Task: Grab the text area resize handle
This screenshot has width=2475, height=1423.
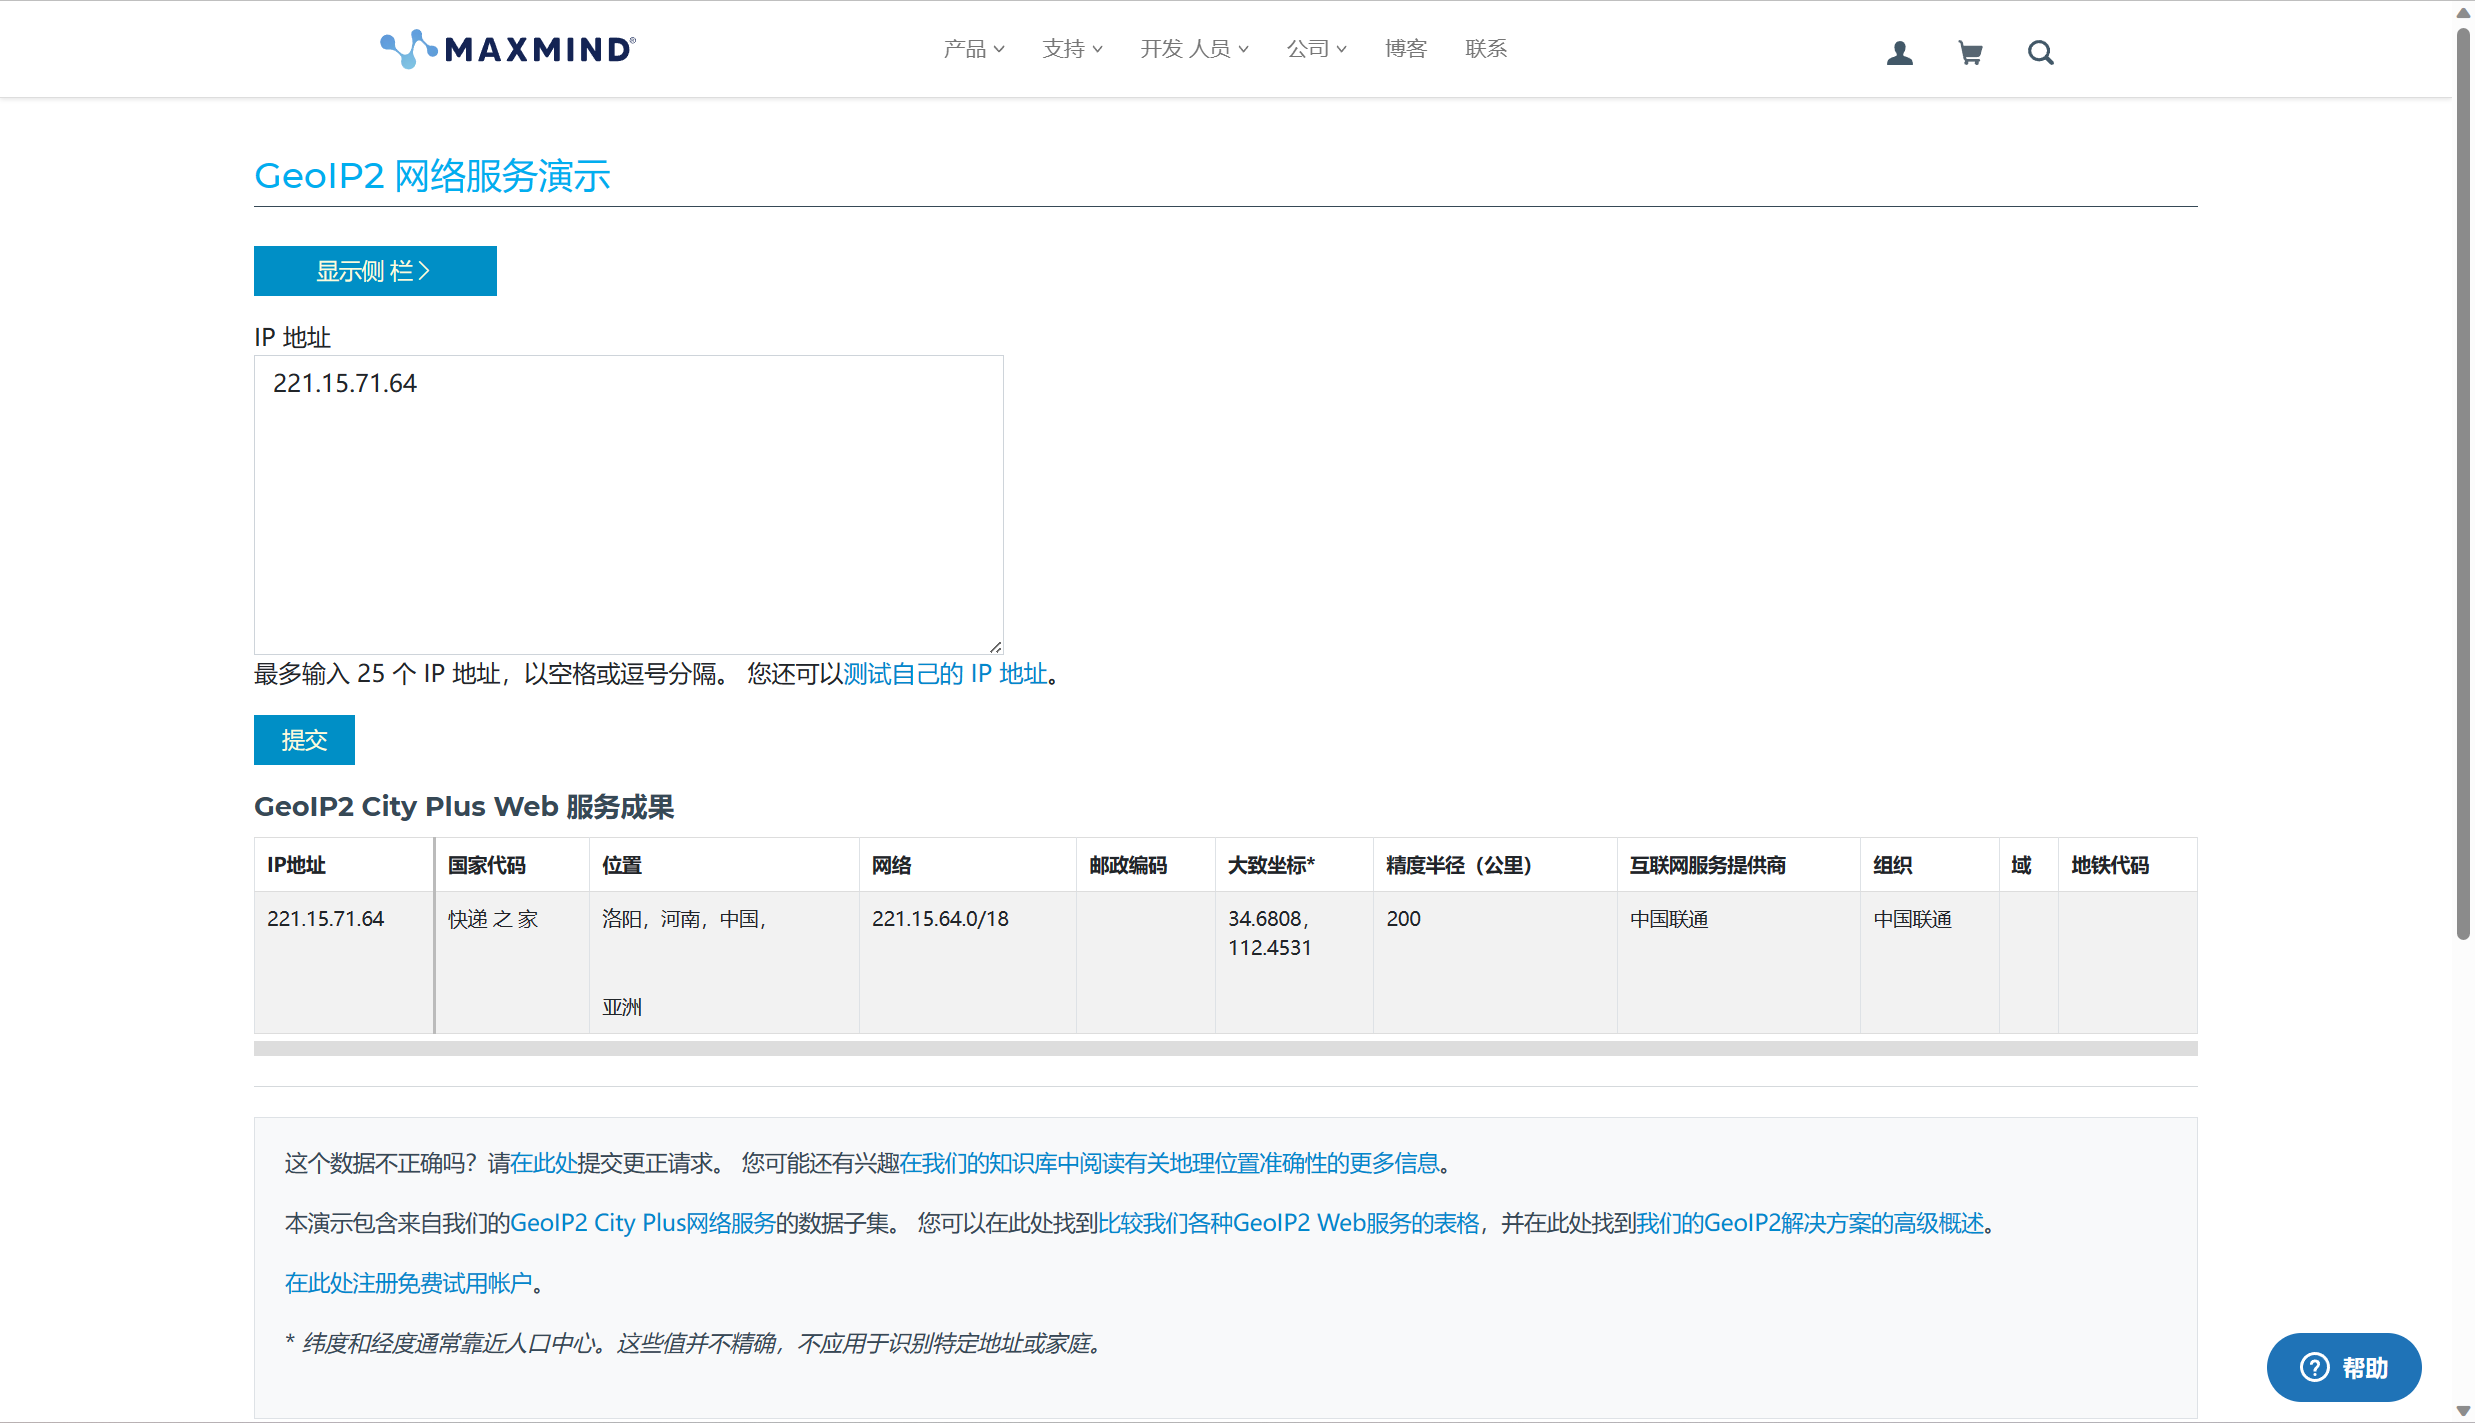Action: pos(995,647)
